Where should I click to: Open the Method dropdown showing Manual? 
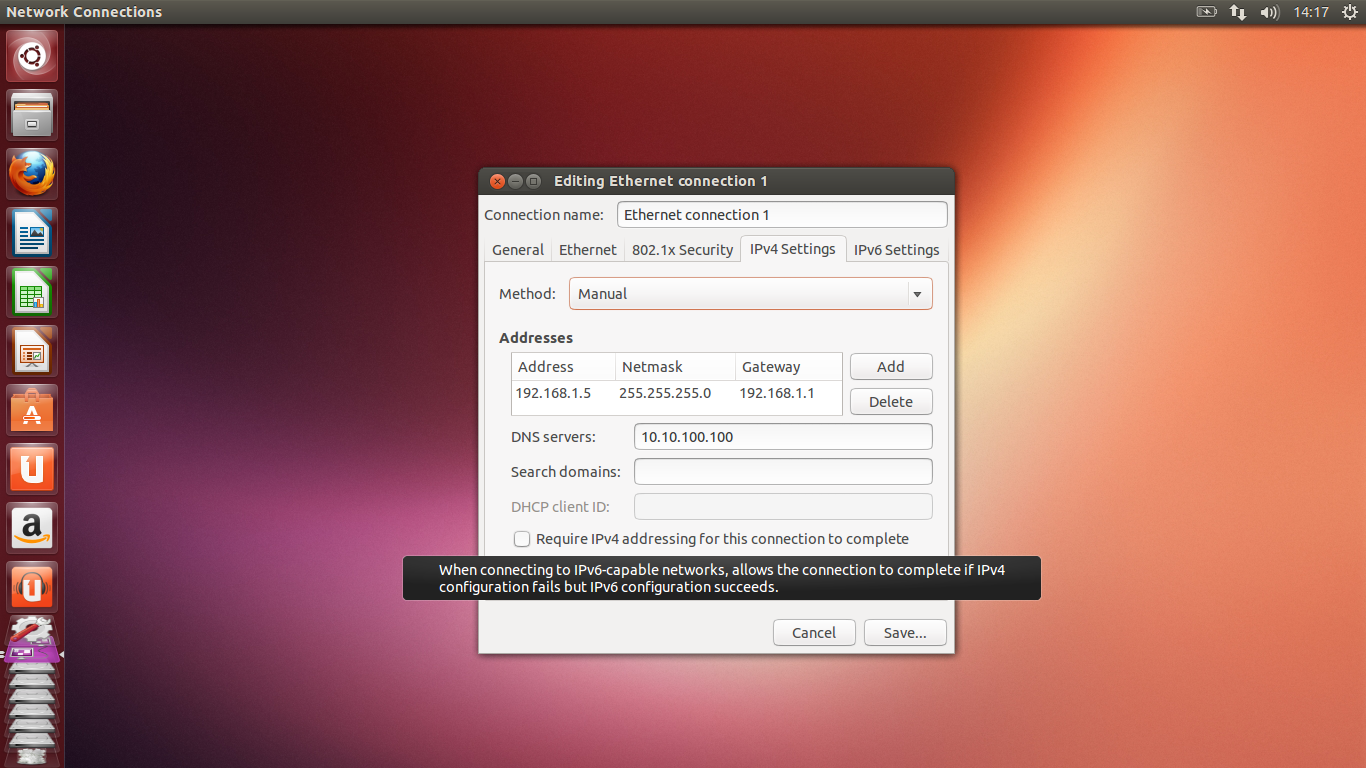click(750, 293)
